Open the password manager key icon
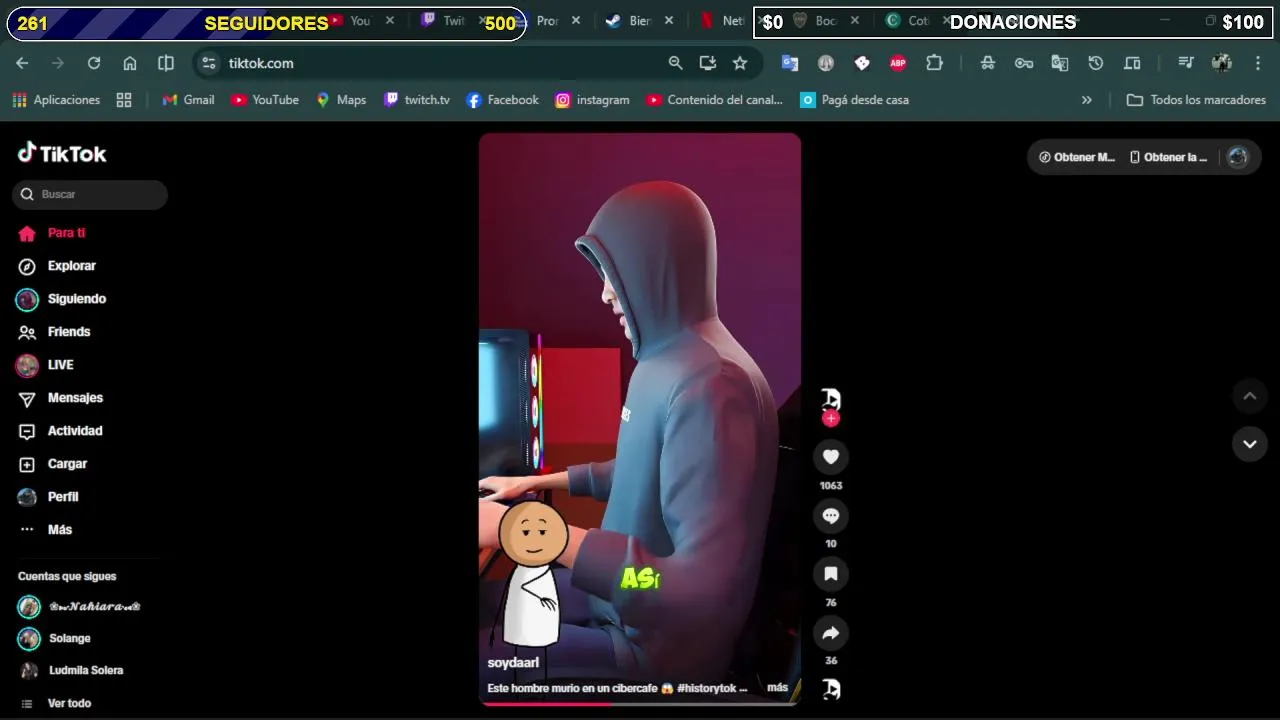The image size is (1280, 720). (x=1024, y=63)
